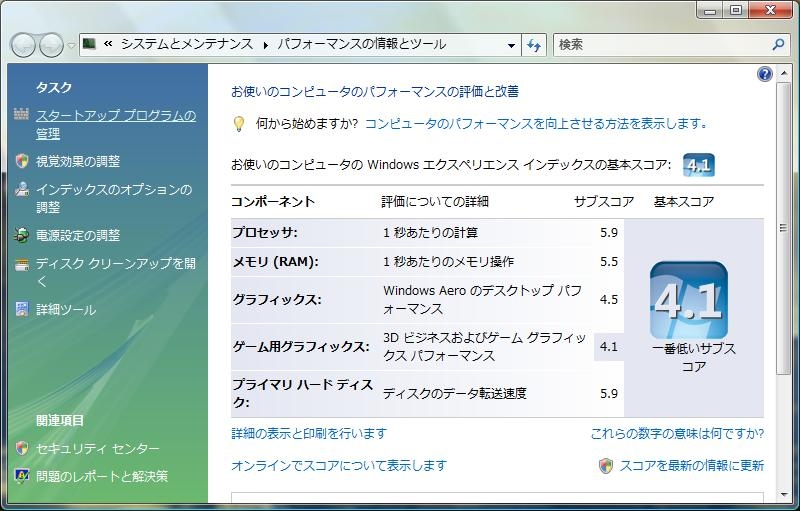Click the scrollbar down arrow

tap(783, 494)
